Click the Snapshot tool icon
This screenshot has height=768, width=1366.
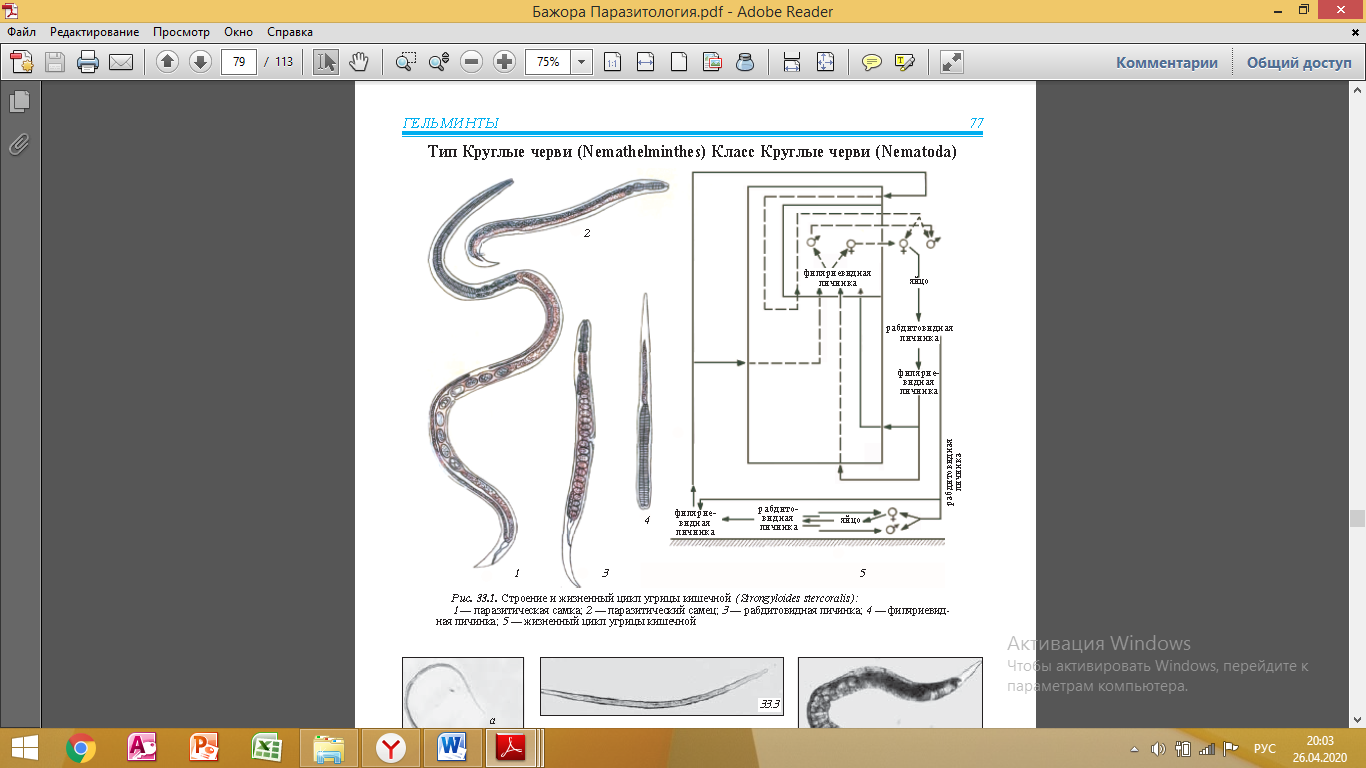[x=712, y=62]
